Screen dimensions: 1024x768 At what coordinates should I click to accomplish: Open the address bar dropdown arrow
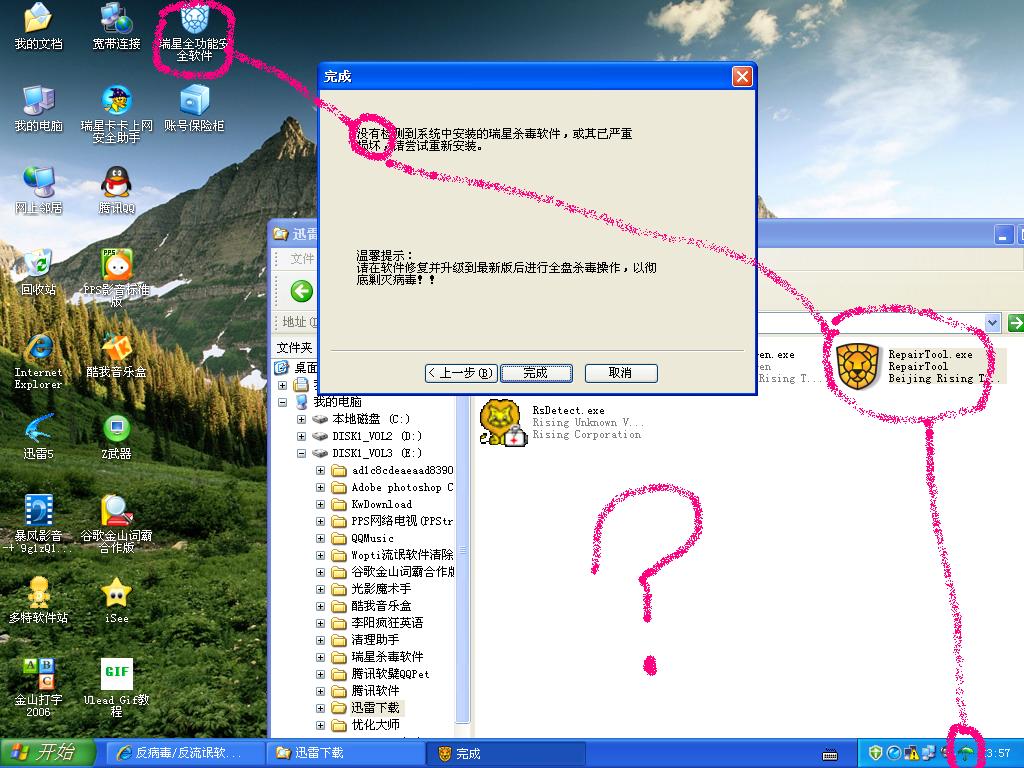tap(993, 323)
